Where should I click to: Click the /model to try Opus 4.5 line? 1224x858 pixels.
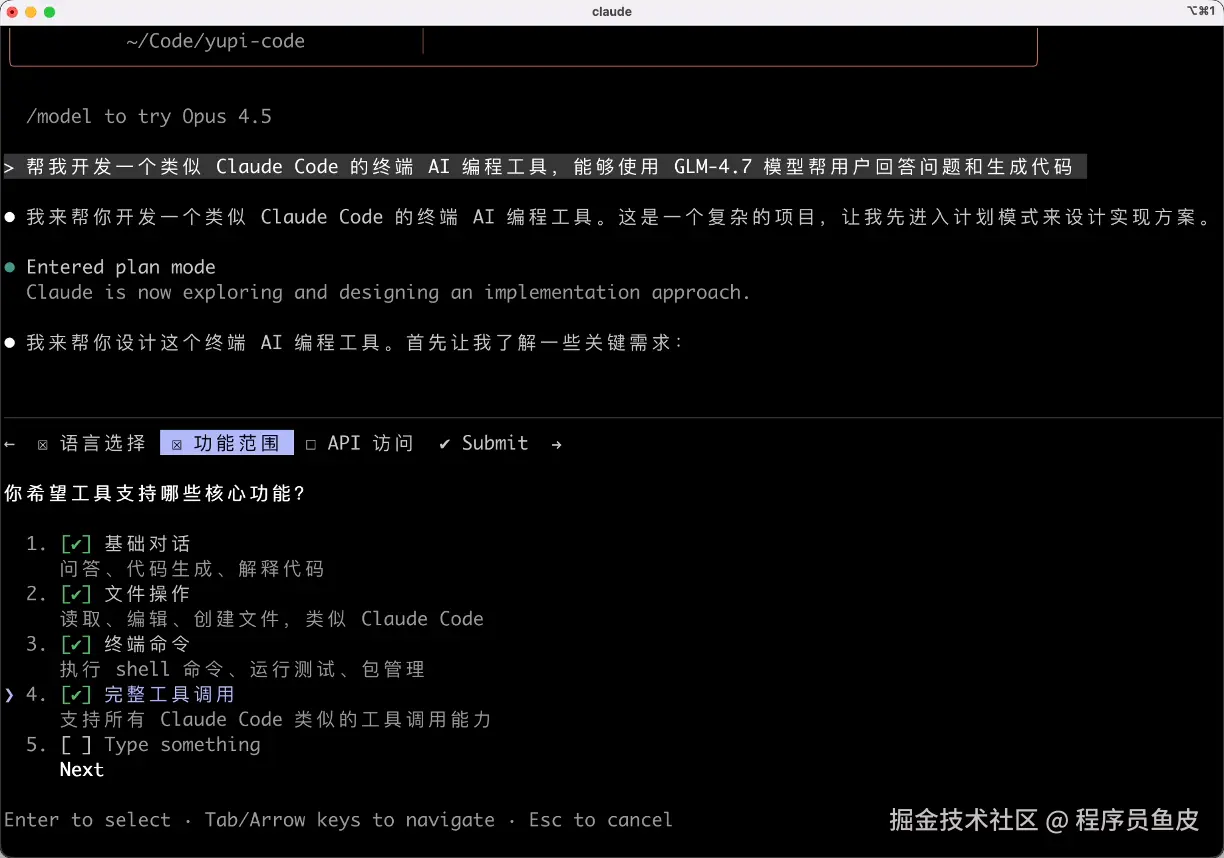pyautogui.click(x=149, y=117)
